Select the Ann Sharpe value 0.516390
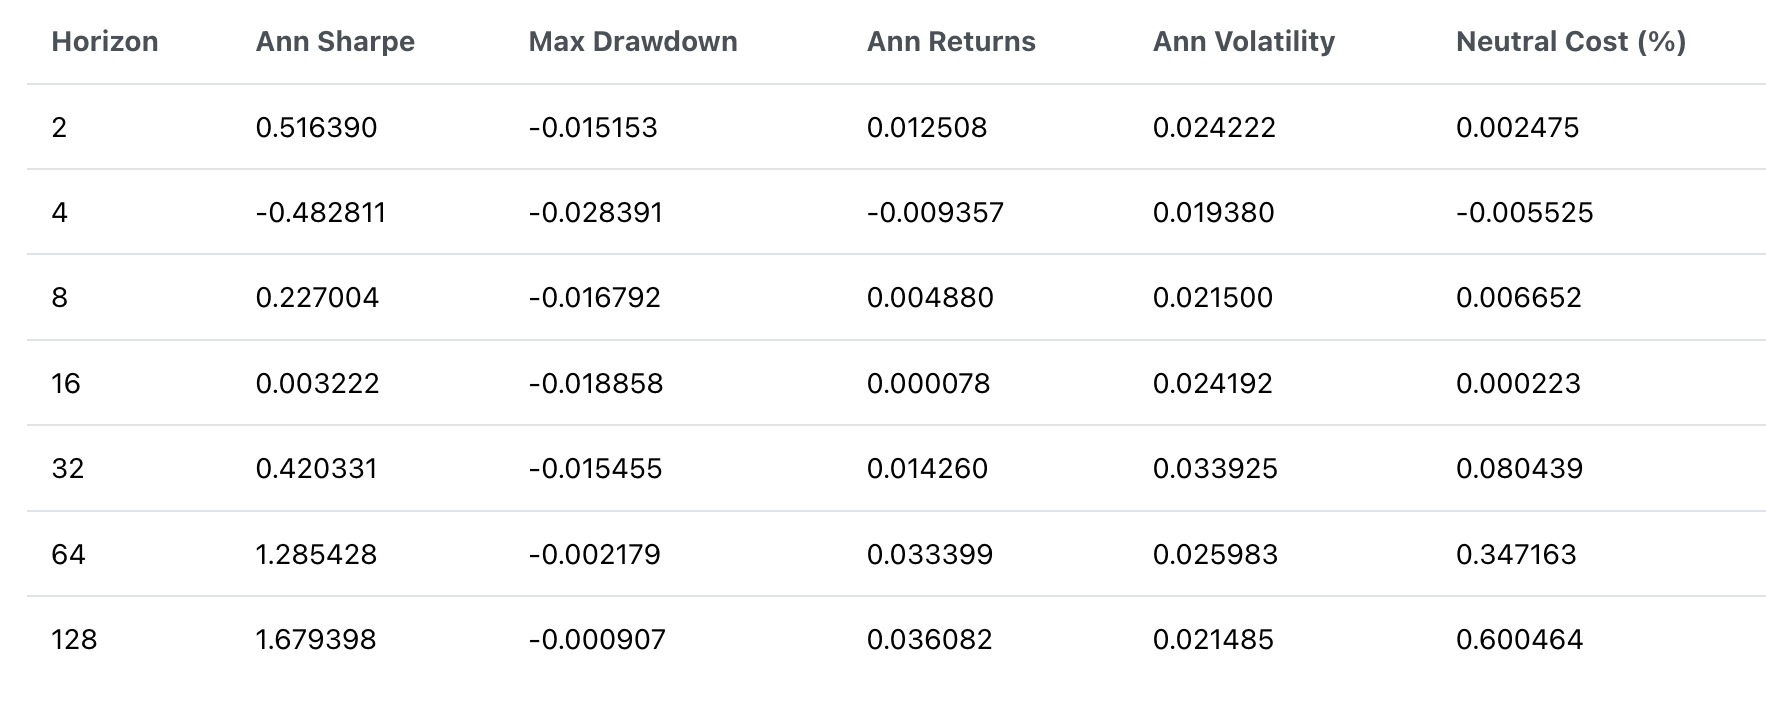Image resolution: width=1766 pixels, height=704 pixels. click(x=317, y=128)
